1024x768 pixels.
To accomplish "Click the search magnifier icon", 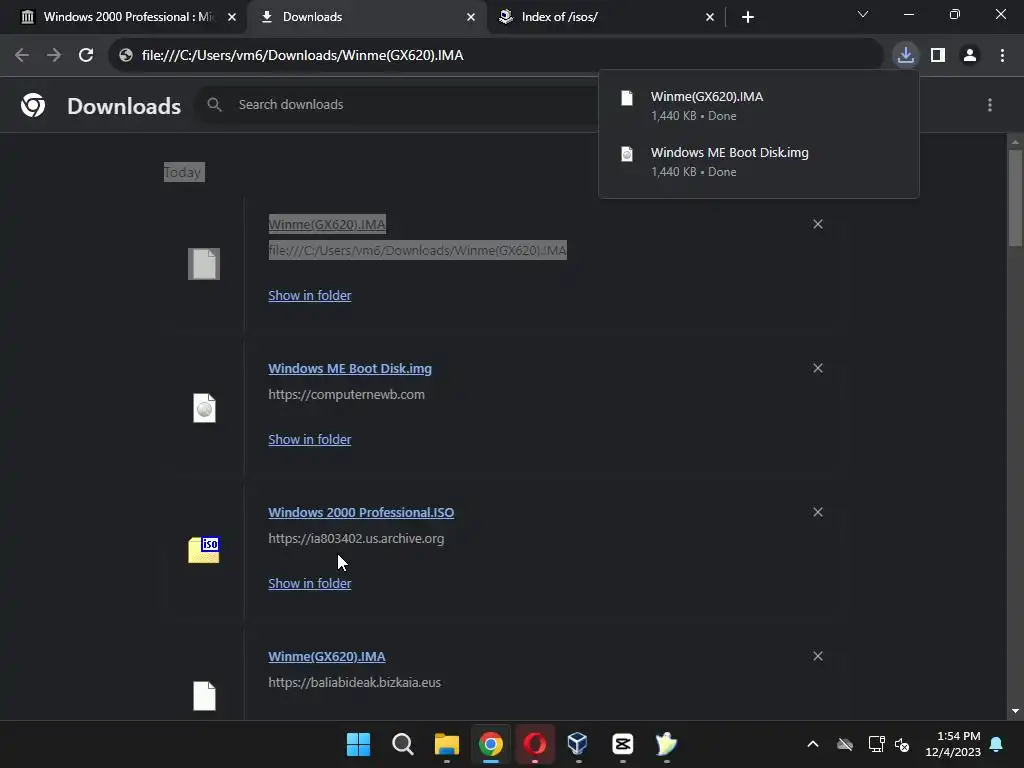I will point(214,104).
